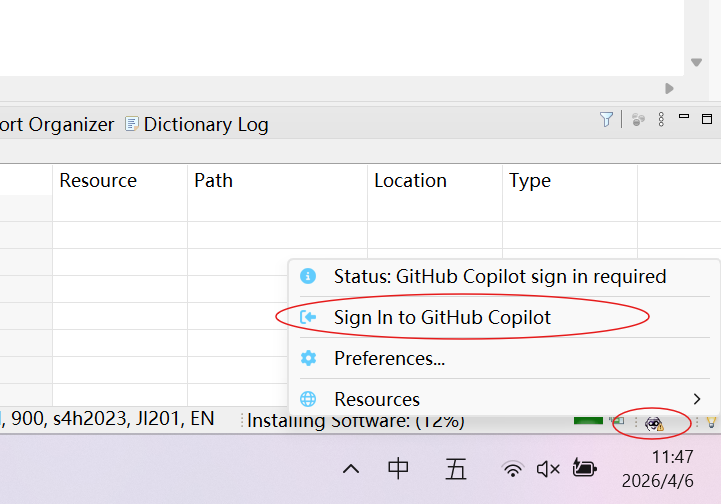Open the progress view icon beside progress bar
The height and width of the screenshot is (504, 721).
[619, 421]
